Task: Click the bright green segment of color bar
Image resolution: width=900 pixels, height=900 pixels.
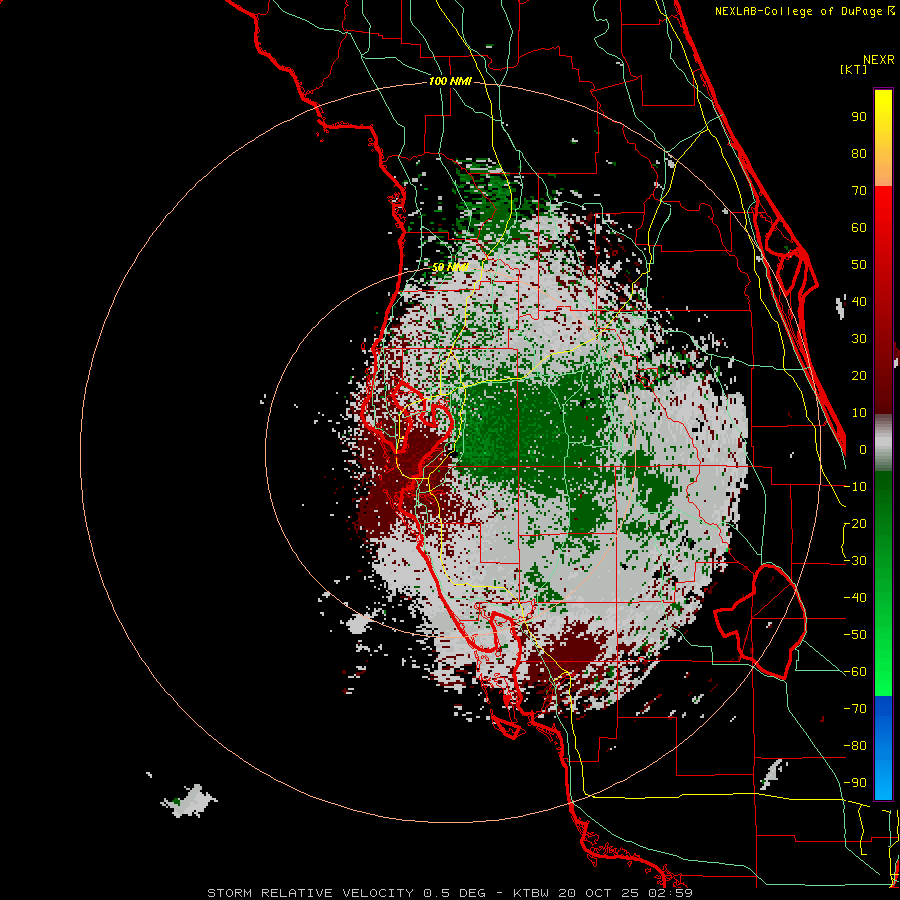Action: [x=883, y=660]
